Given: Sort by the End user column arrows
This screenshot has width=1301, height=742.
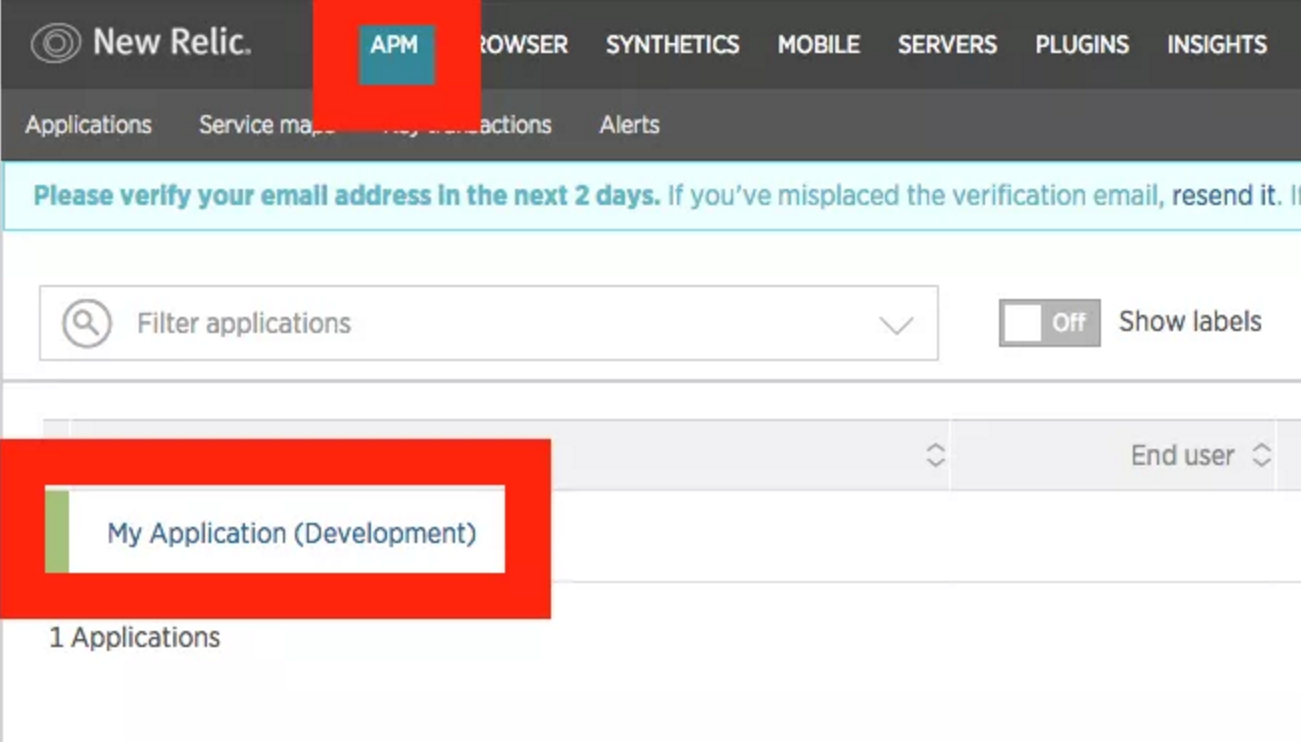Looking at the screenshot, I should pyautogui.click(x=1261, y=456).
